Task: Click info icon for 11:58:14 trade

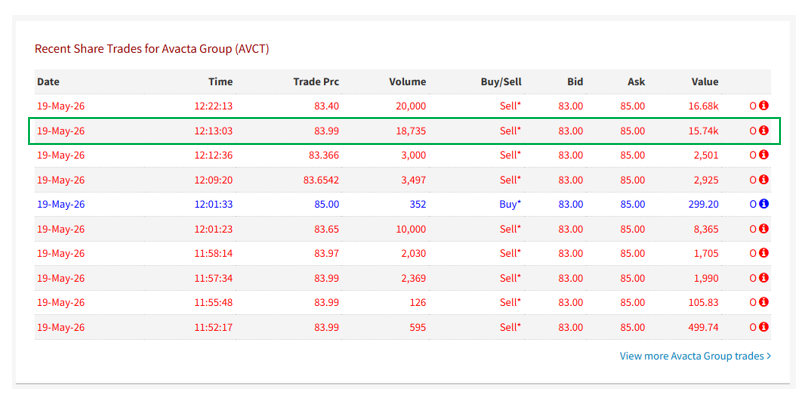Action: (763, 253)
